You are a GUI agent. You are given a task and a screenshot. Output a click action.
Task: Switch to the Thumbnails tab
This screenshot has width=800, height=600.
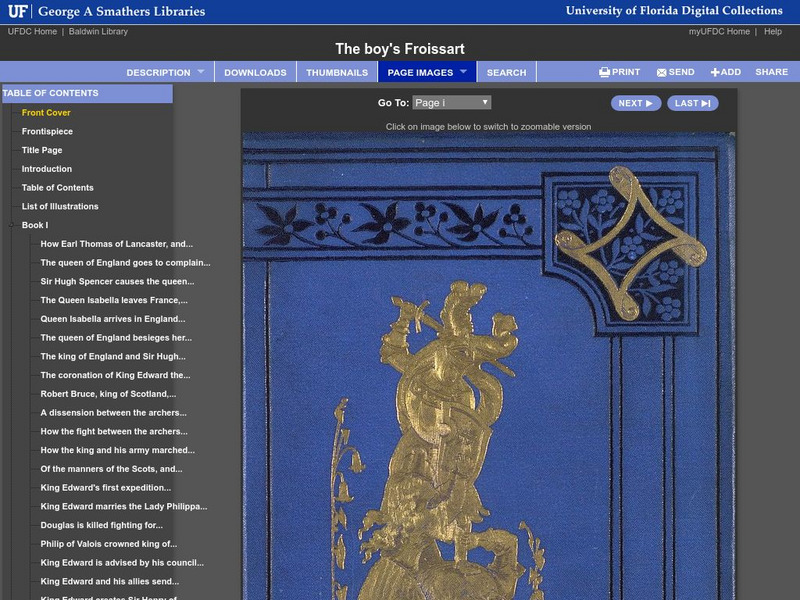(336, 72)
